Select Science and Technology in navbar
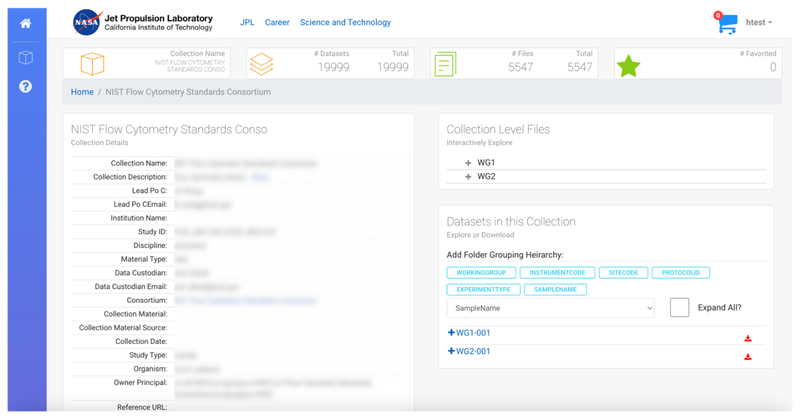This screenshot has width=800, height=418. (x=345, y=22)
